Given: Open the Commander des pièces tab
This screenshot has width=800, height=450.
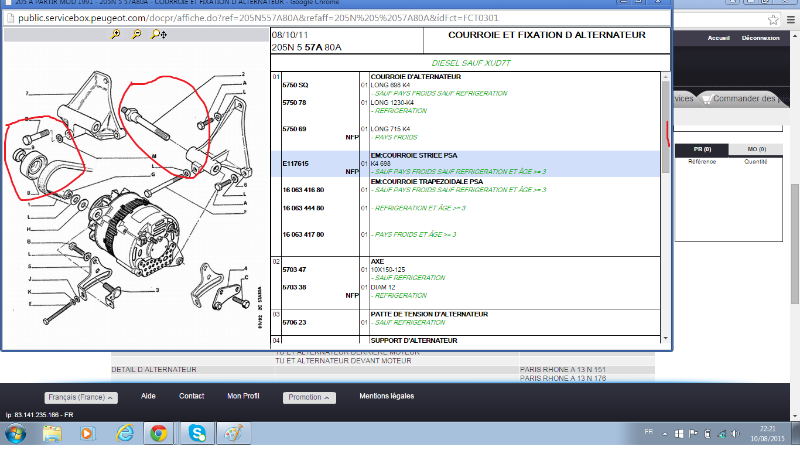Looking at the screenshot, I should click(x=742, y=98).
